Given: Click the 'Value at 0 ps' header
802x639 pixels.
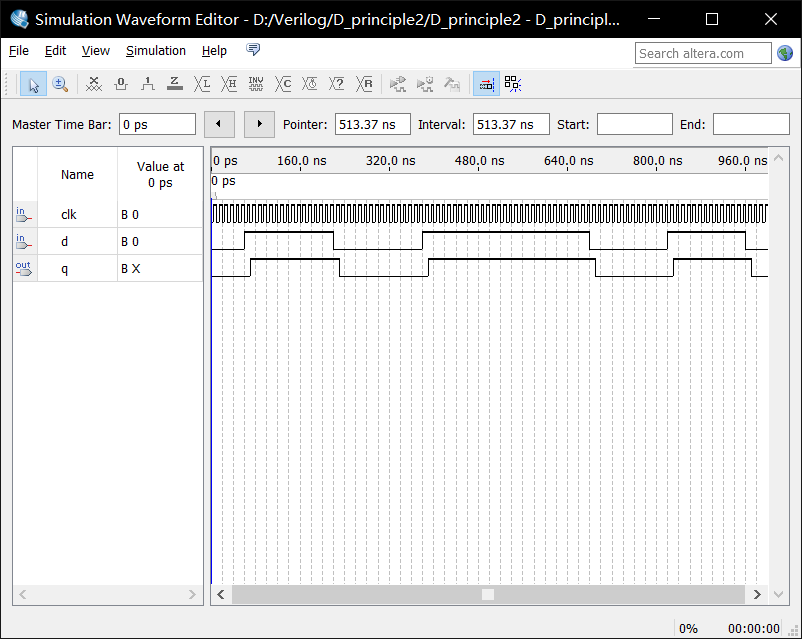Looking at the screenshot, I should 160,174.
